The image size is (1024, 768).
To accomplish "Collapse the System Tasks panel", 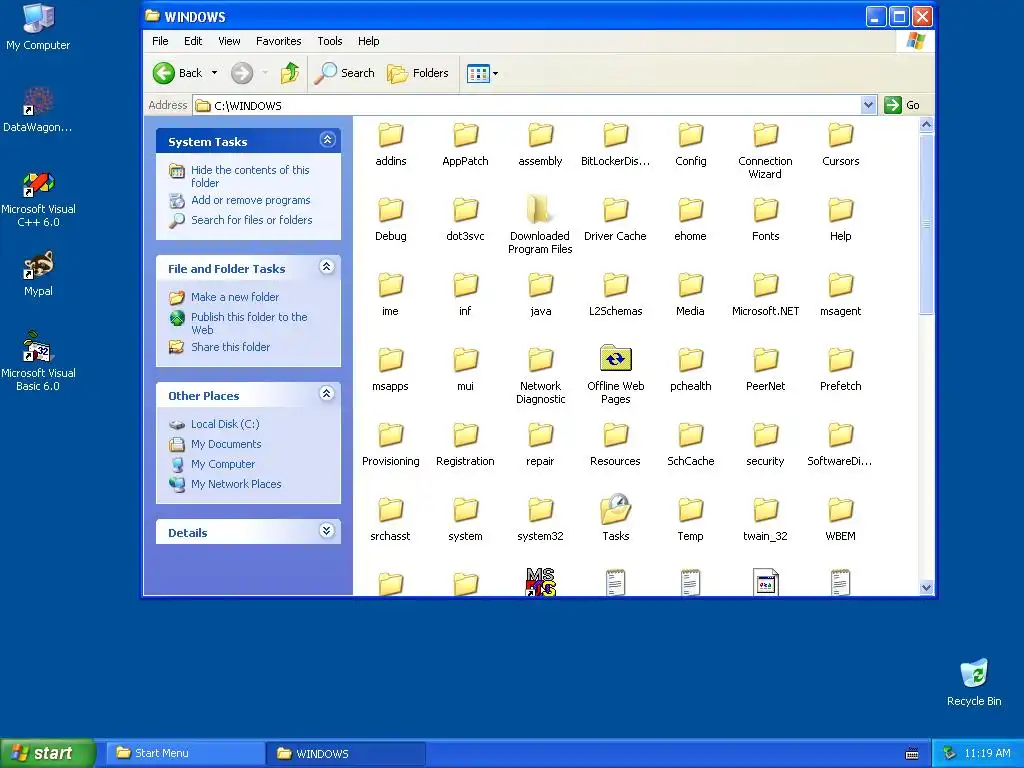I will pyautogui.click(x=327, y=139).
